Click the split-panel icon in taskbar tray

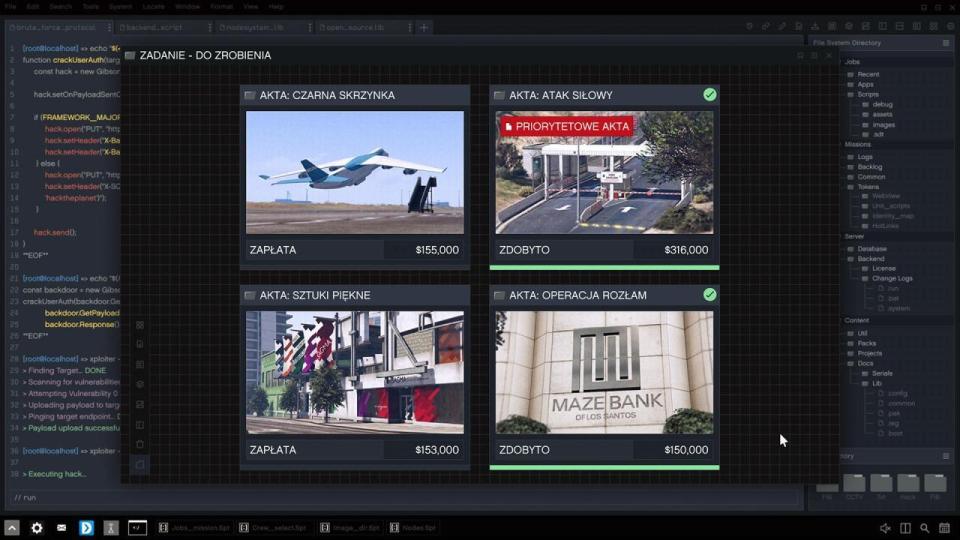(905, 528)
